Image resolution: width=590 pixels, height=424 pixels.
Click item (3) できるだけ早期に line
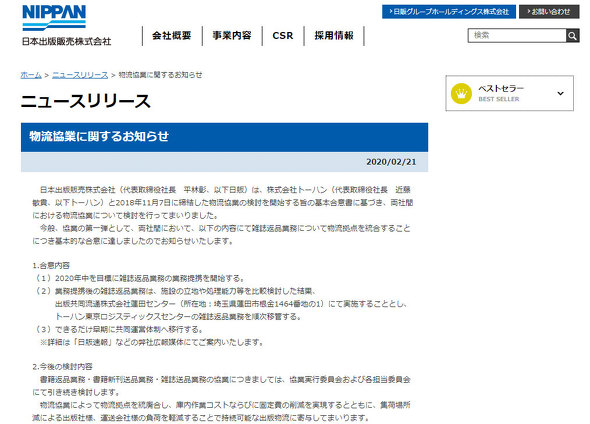tap(119, 329)
